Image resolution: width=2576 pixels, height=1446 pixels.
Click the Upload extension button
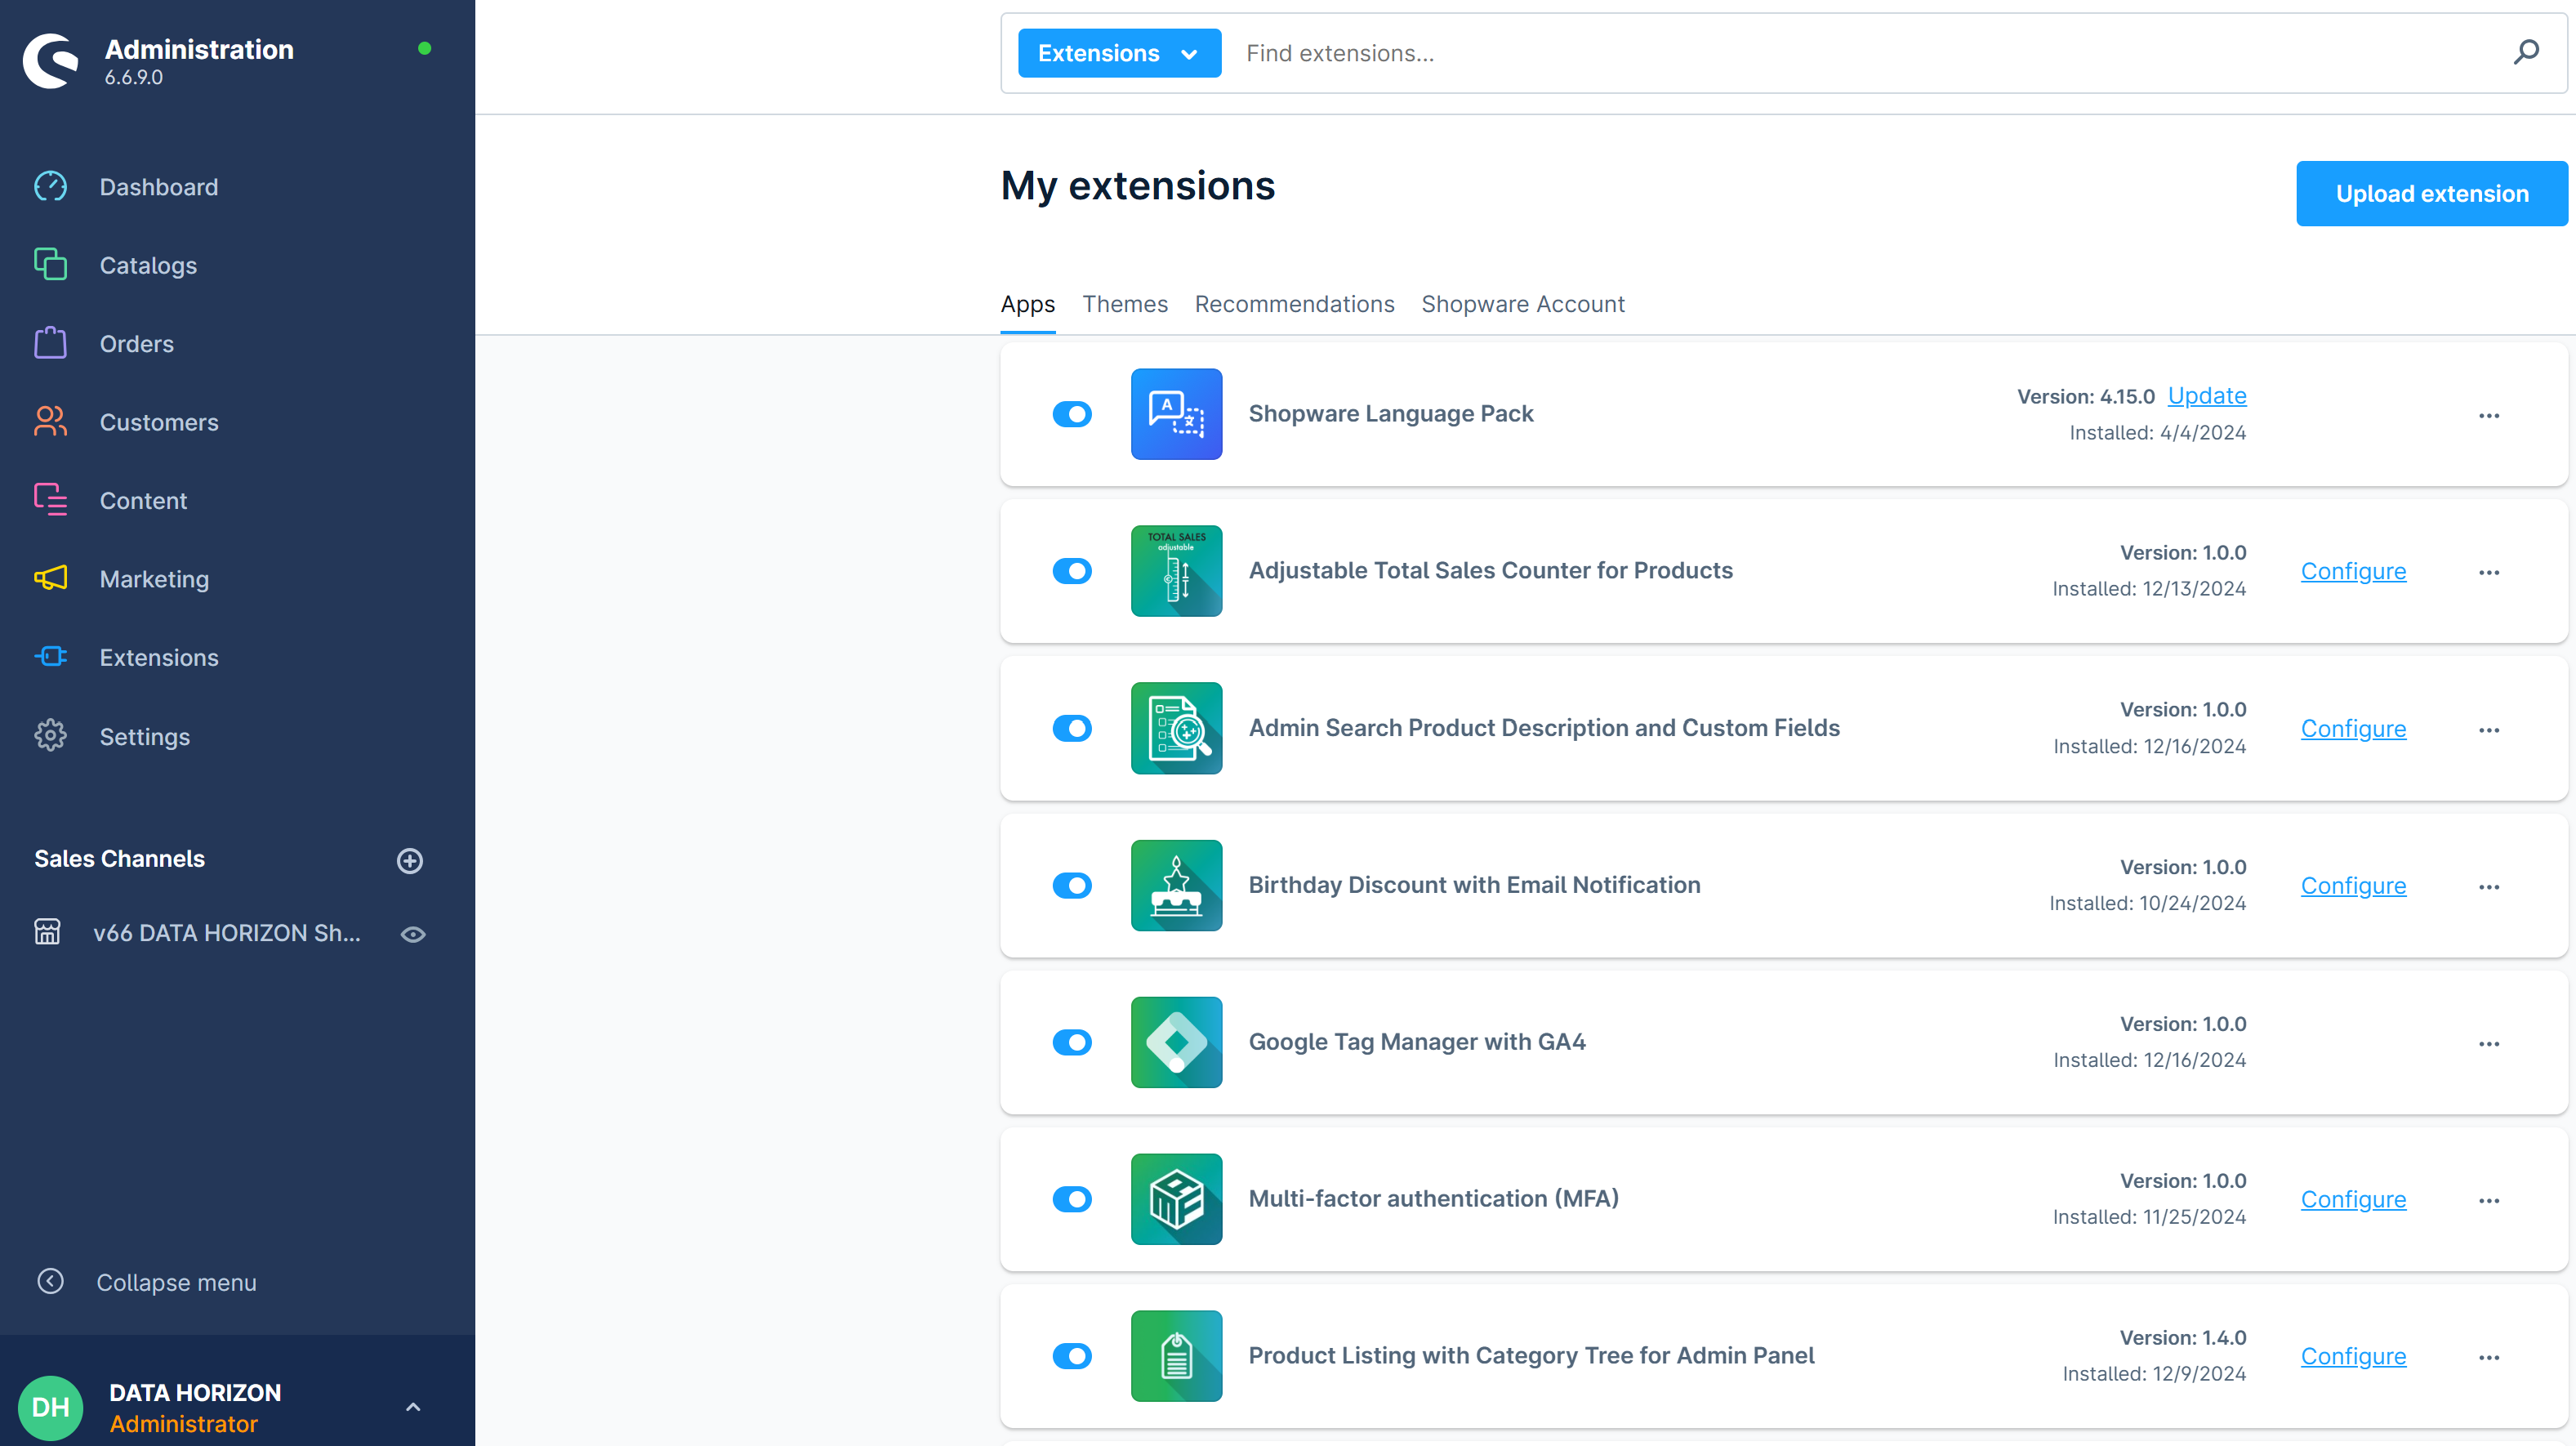[x=2431, y=193]
